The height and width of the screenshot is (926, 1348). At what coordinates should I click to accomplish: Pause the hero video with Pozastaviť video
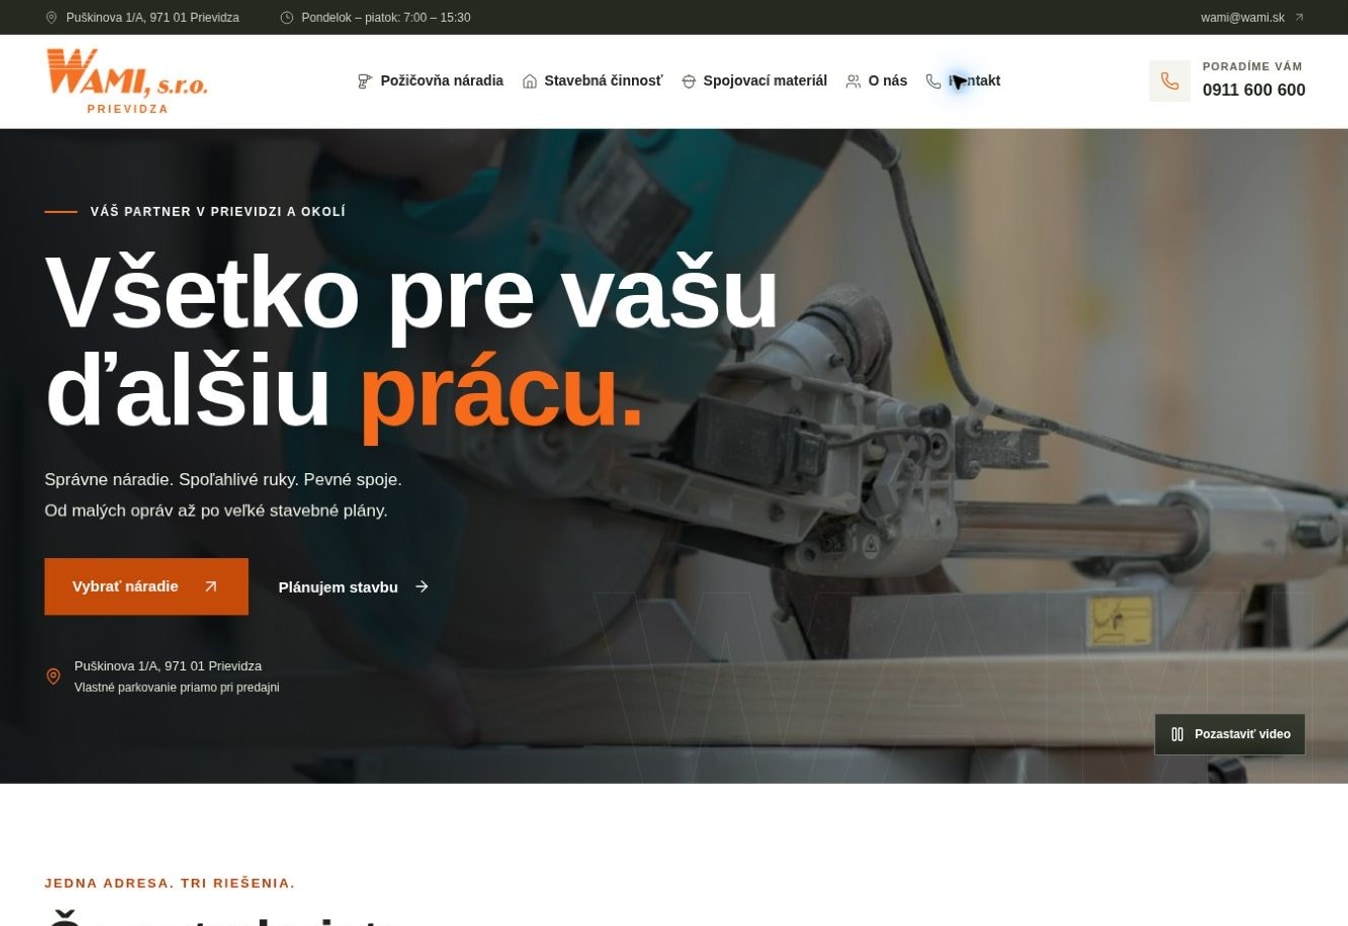tap(1230, 734)
